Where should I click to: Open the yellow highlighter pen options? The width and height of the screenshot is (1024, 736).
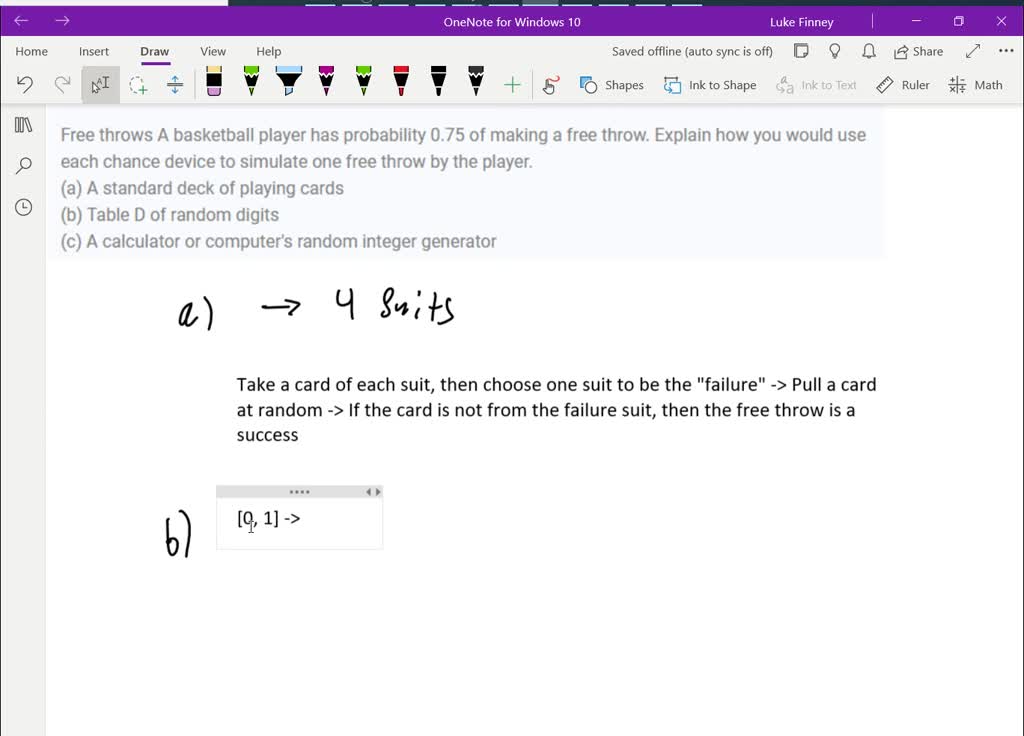(x=289, y=84)
